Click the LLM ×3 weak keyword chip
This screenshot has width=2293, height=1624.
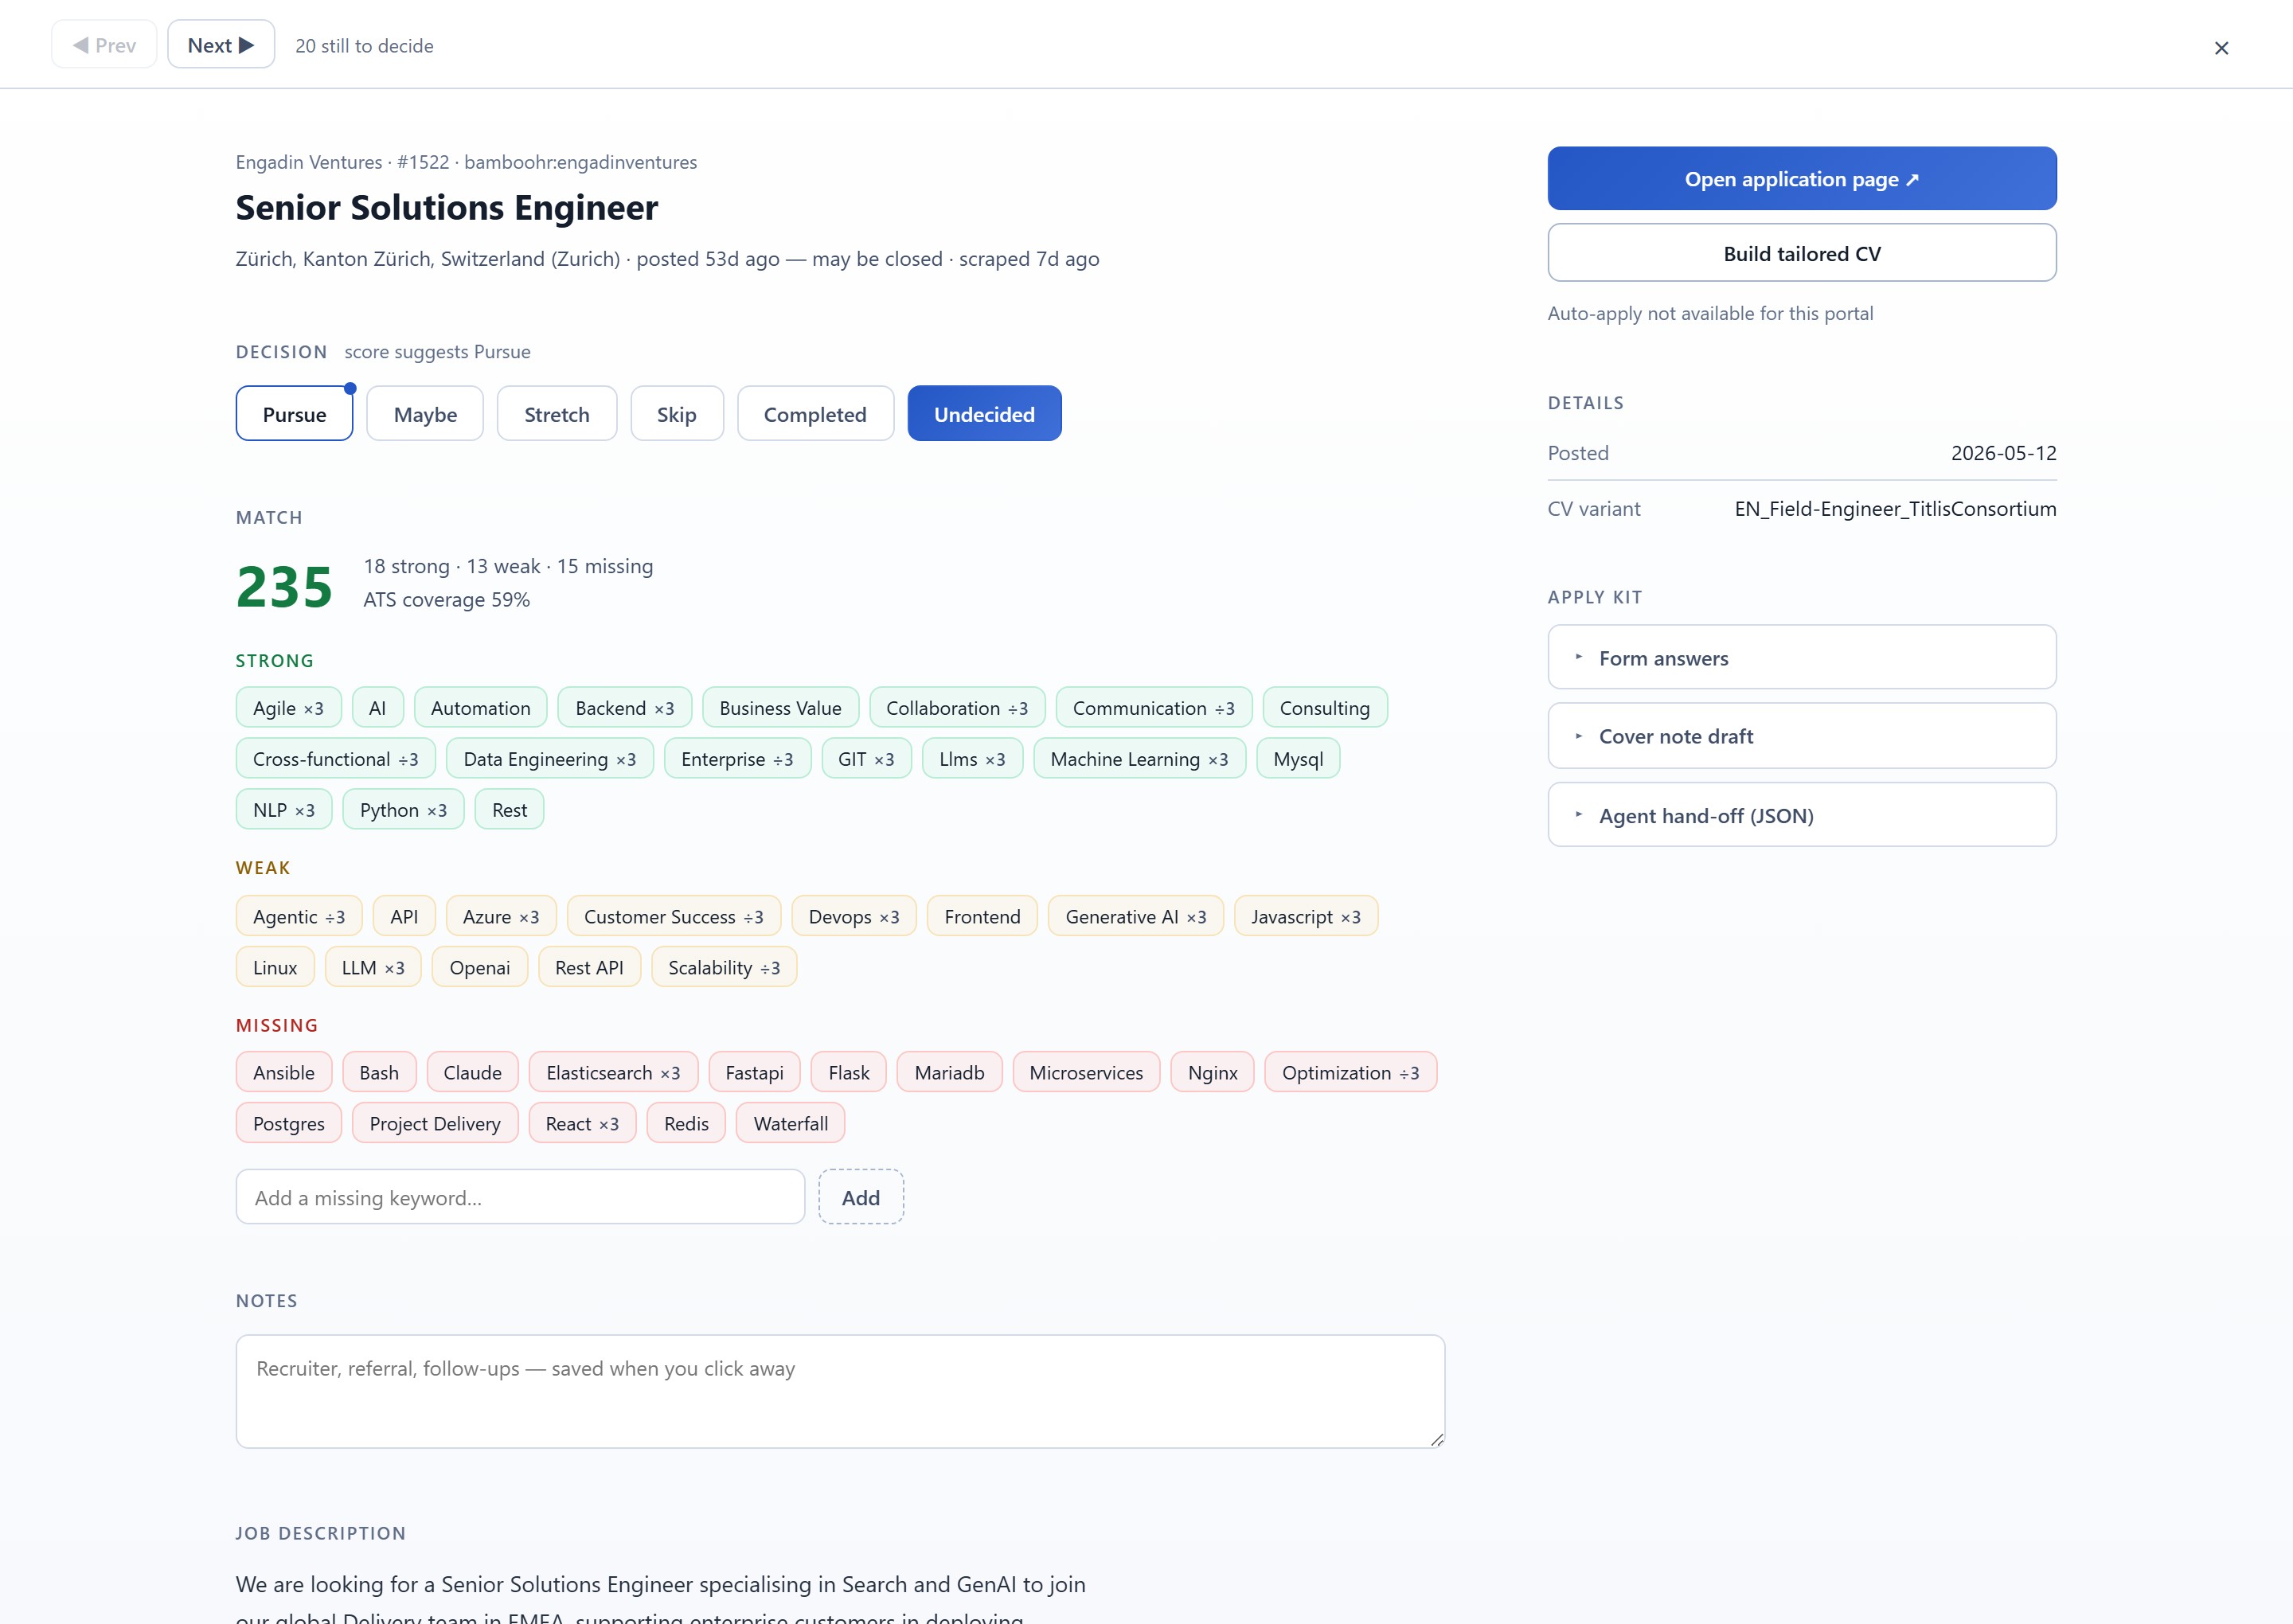(x=373, y=968)
